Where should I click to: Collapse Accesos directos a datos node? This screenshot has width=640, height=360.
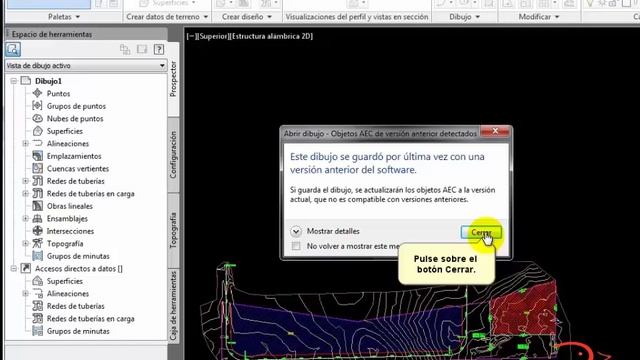pos(13,268)
